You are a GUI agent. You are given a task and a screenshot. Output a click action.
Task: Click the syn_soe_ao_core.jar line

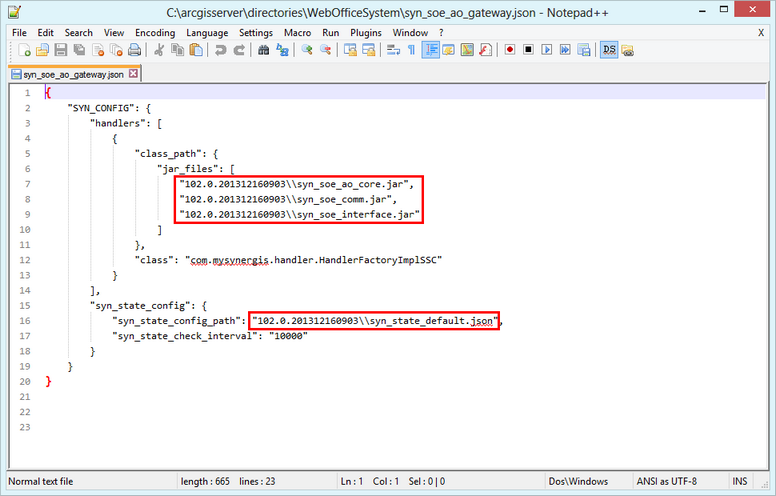(x=296, y=184)
